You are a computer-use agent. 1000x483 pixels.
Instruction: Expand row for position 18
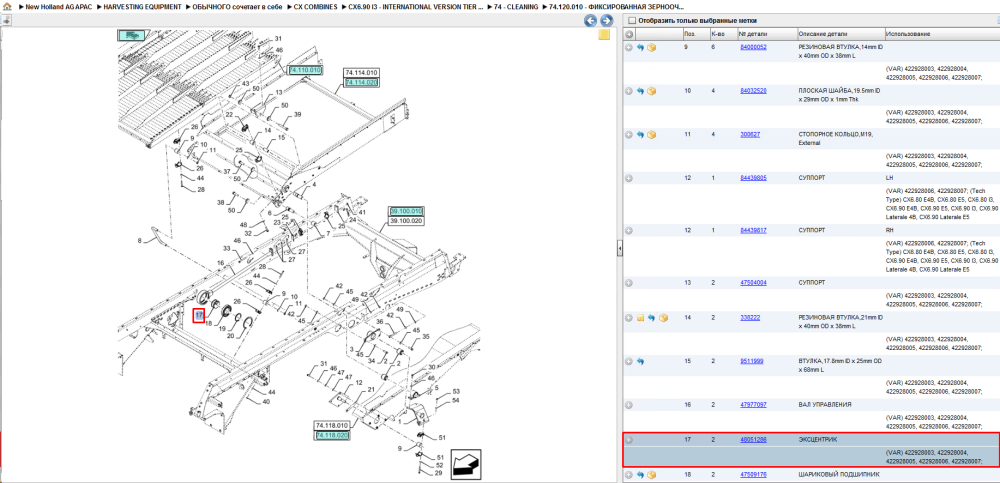point(629,475)
